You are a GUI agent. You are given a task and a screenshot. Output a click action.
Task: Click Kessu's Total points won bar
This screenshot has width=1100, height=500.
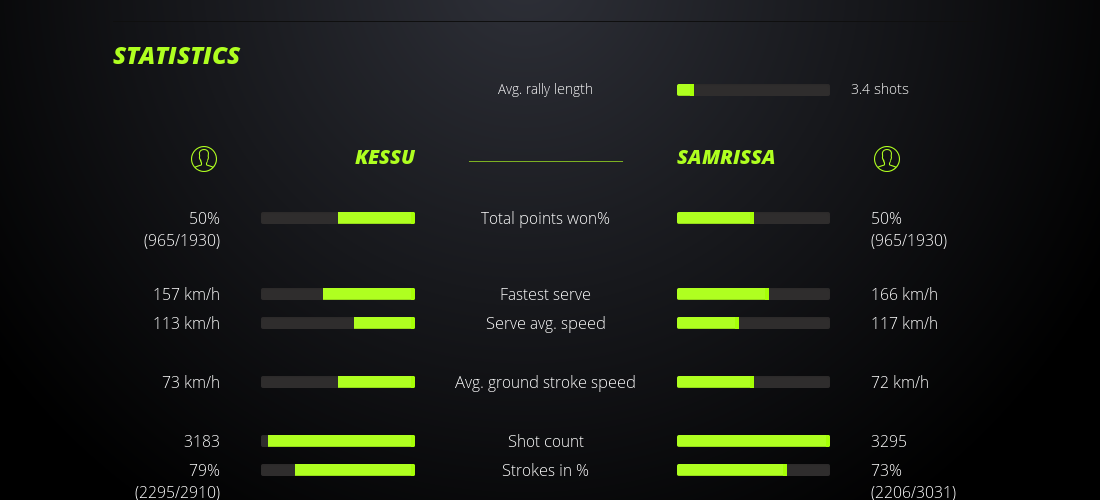click(x=338, y=218)
